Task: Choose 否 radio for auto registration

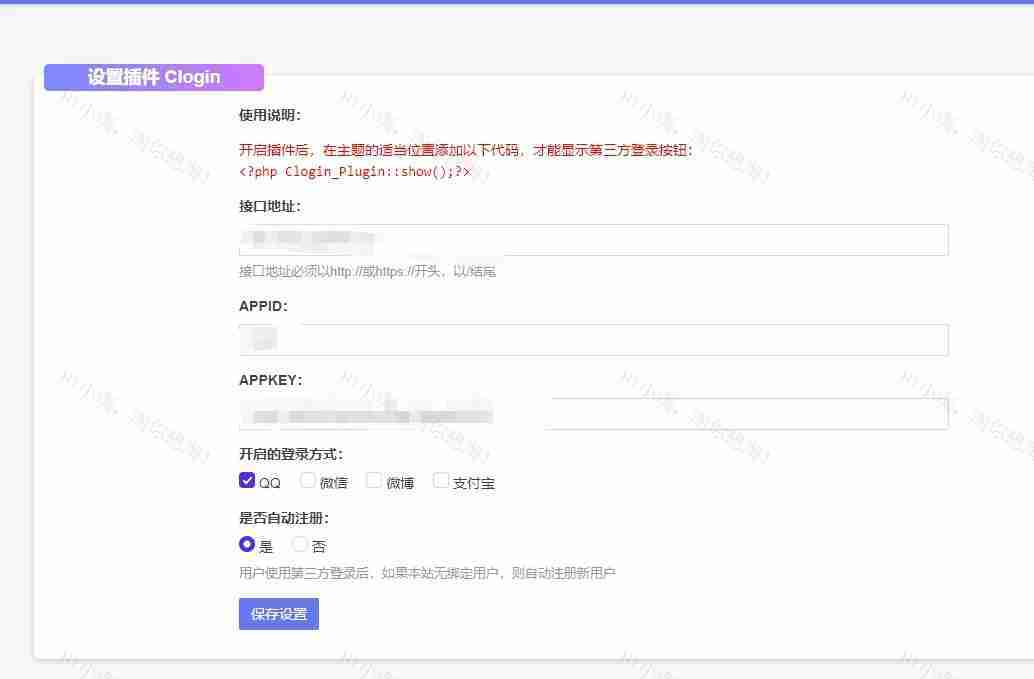Action: point(300,545)
